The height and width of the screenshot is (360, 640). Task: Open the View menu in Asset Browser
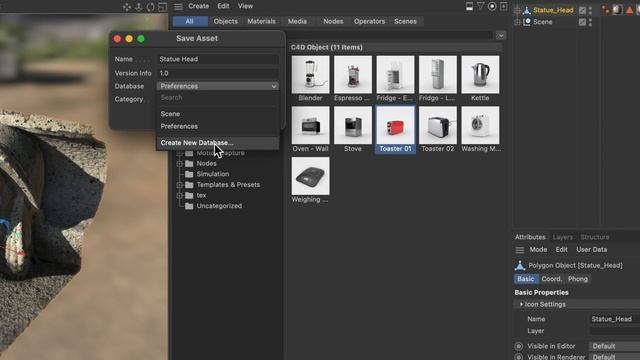pyautogui.click(x=245, y=6)
